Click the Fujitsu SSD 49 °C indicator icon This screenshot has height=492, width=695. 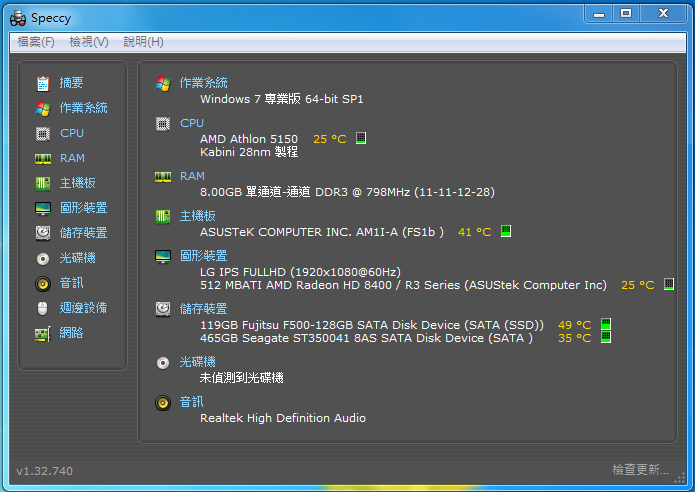605,324
